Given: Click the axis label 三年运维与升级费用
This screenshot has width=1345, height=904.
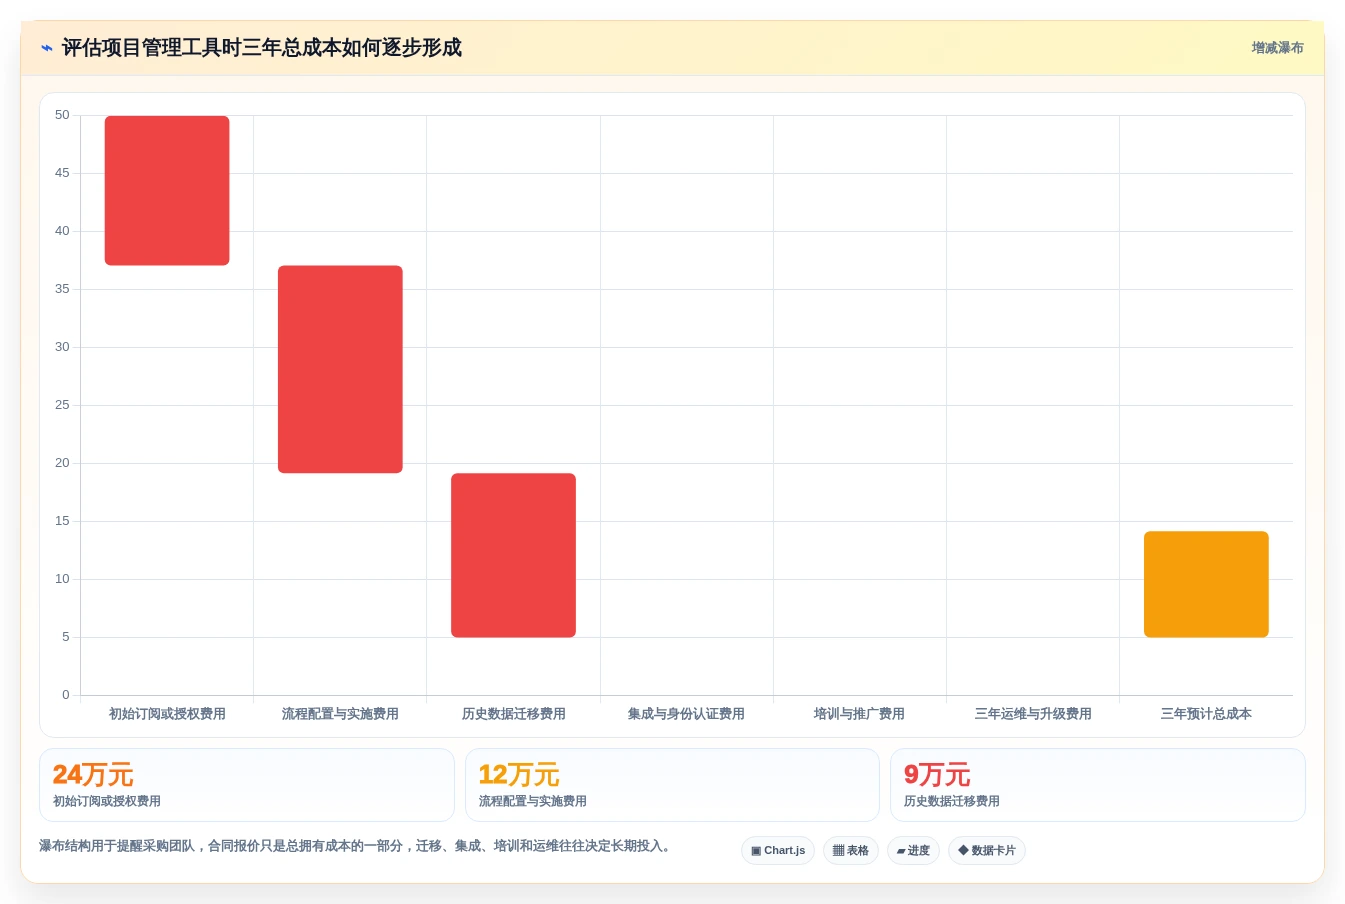Looking at the screenshot, I should point(1033,714).
